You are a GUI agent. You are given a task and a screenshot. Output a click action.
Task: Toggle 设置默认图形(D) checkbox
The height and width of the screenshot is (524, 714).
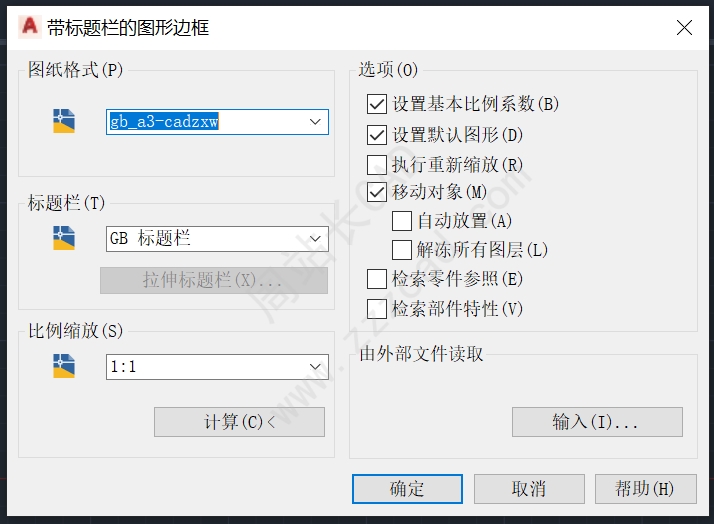377,135
